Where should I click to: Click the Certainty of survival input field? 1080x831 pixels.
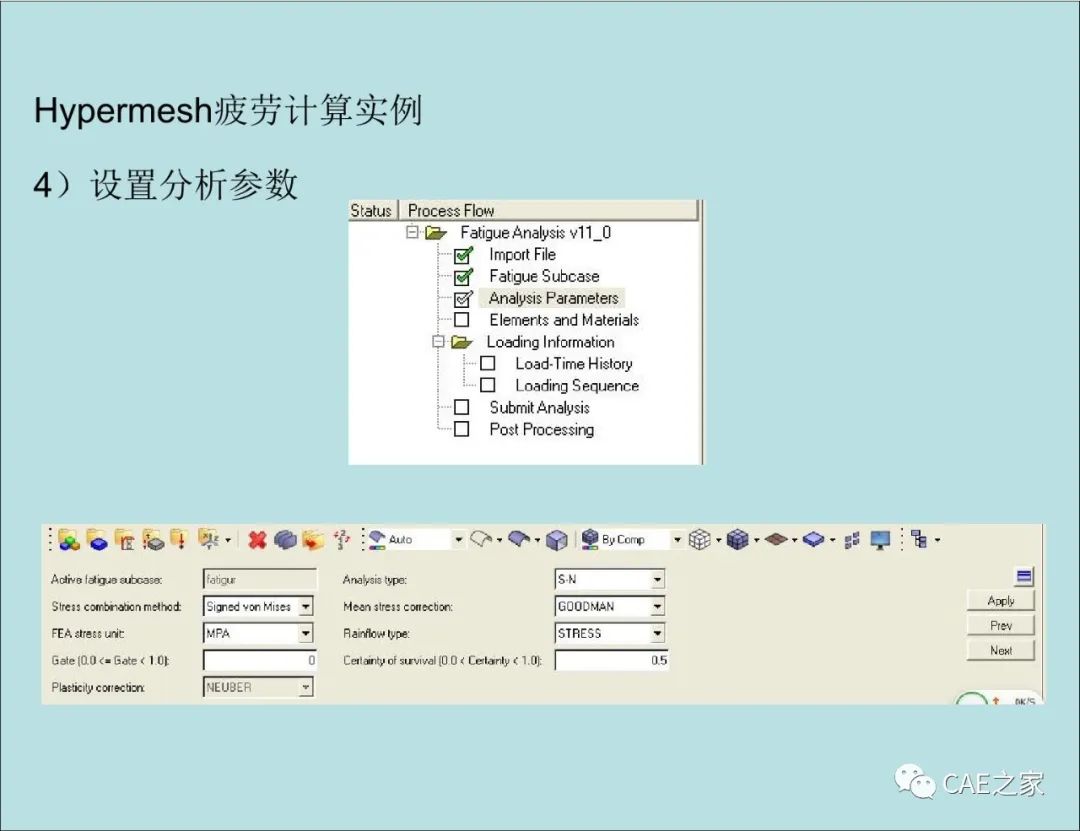pyautogui.click(x=612, y=660)
